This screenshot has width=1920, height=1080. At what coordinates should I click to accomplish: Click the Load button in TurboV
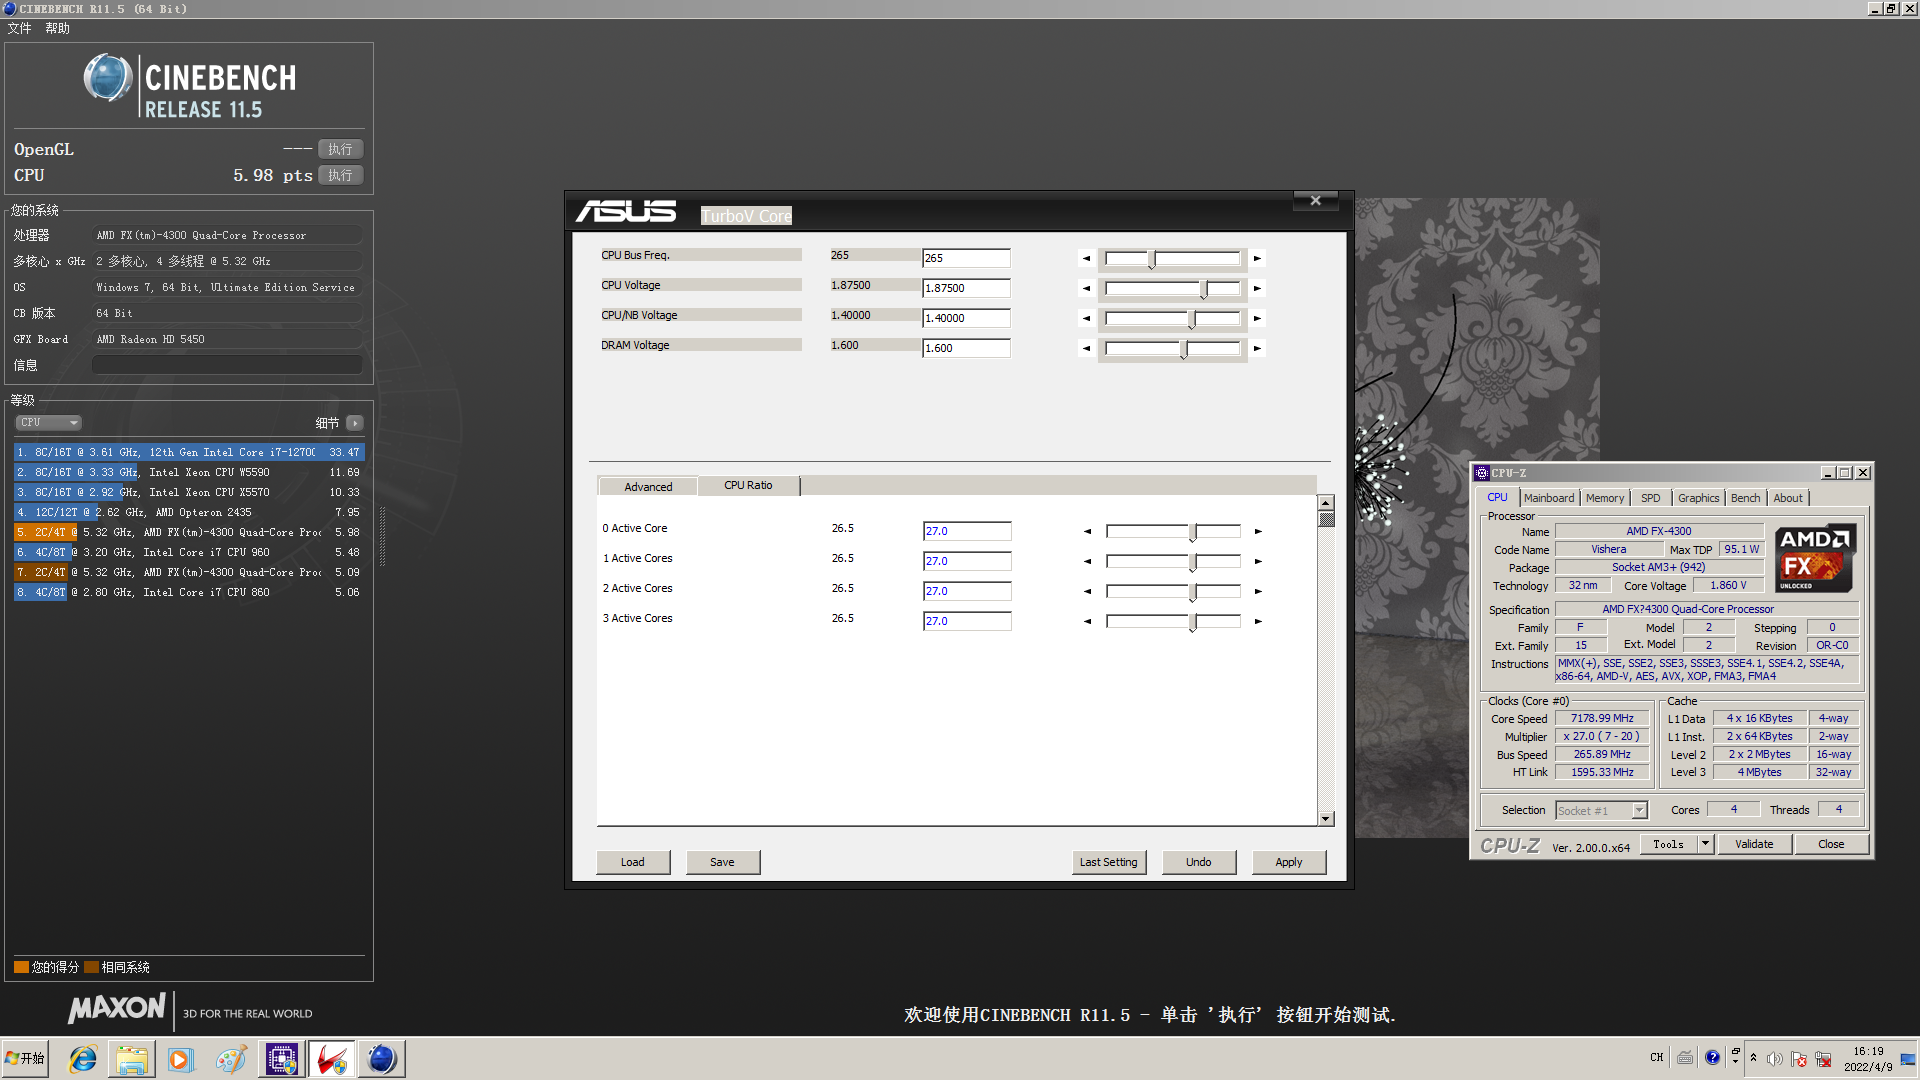pyautogui.click(x=633, y=862)
